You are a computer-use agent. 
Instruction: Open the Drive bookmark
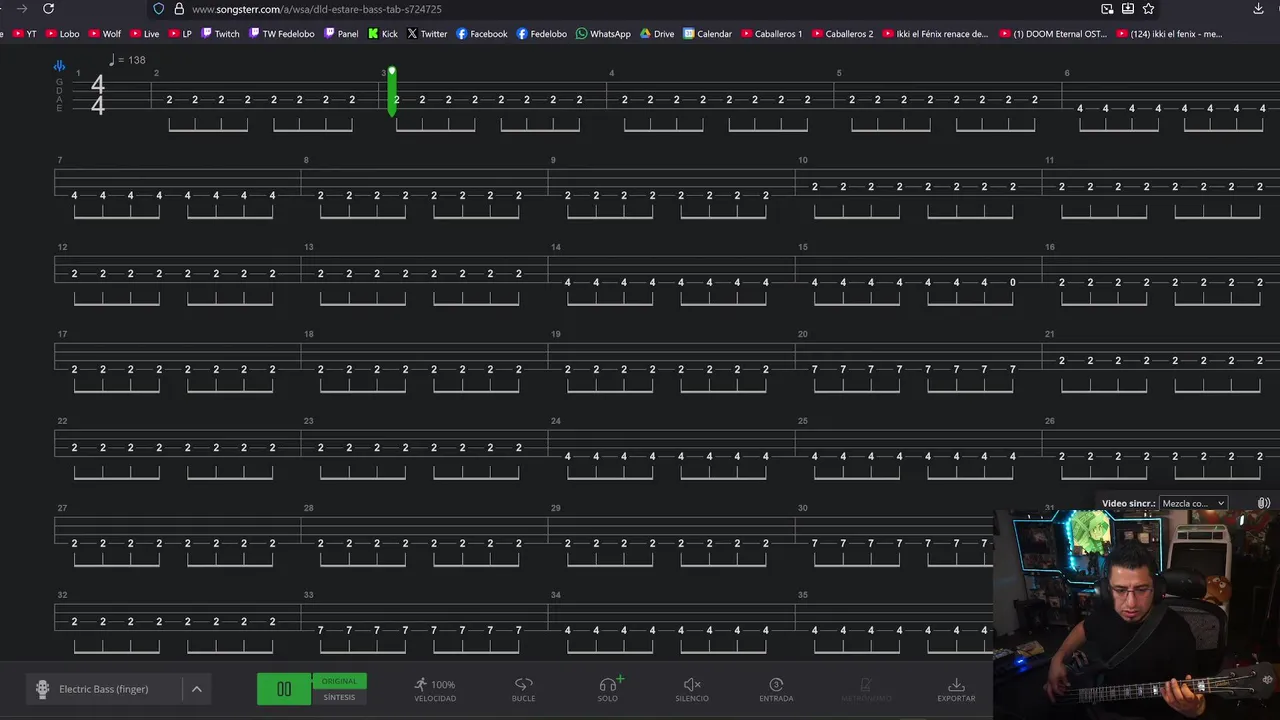click(657, 34)
